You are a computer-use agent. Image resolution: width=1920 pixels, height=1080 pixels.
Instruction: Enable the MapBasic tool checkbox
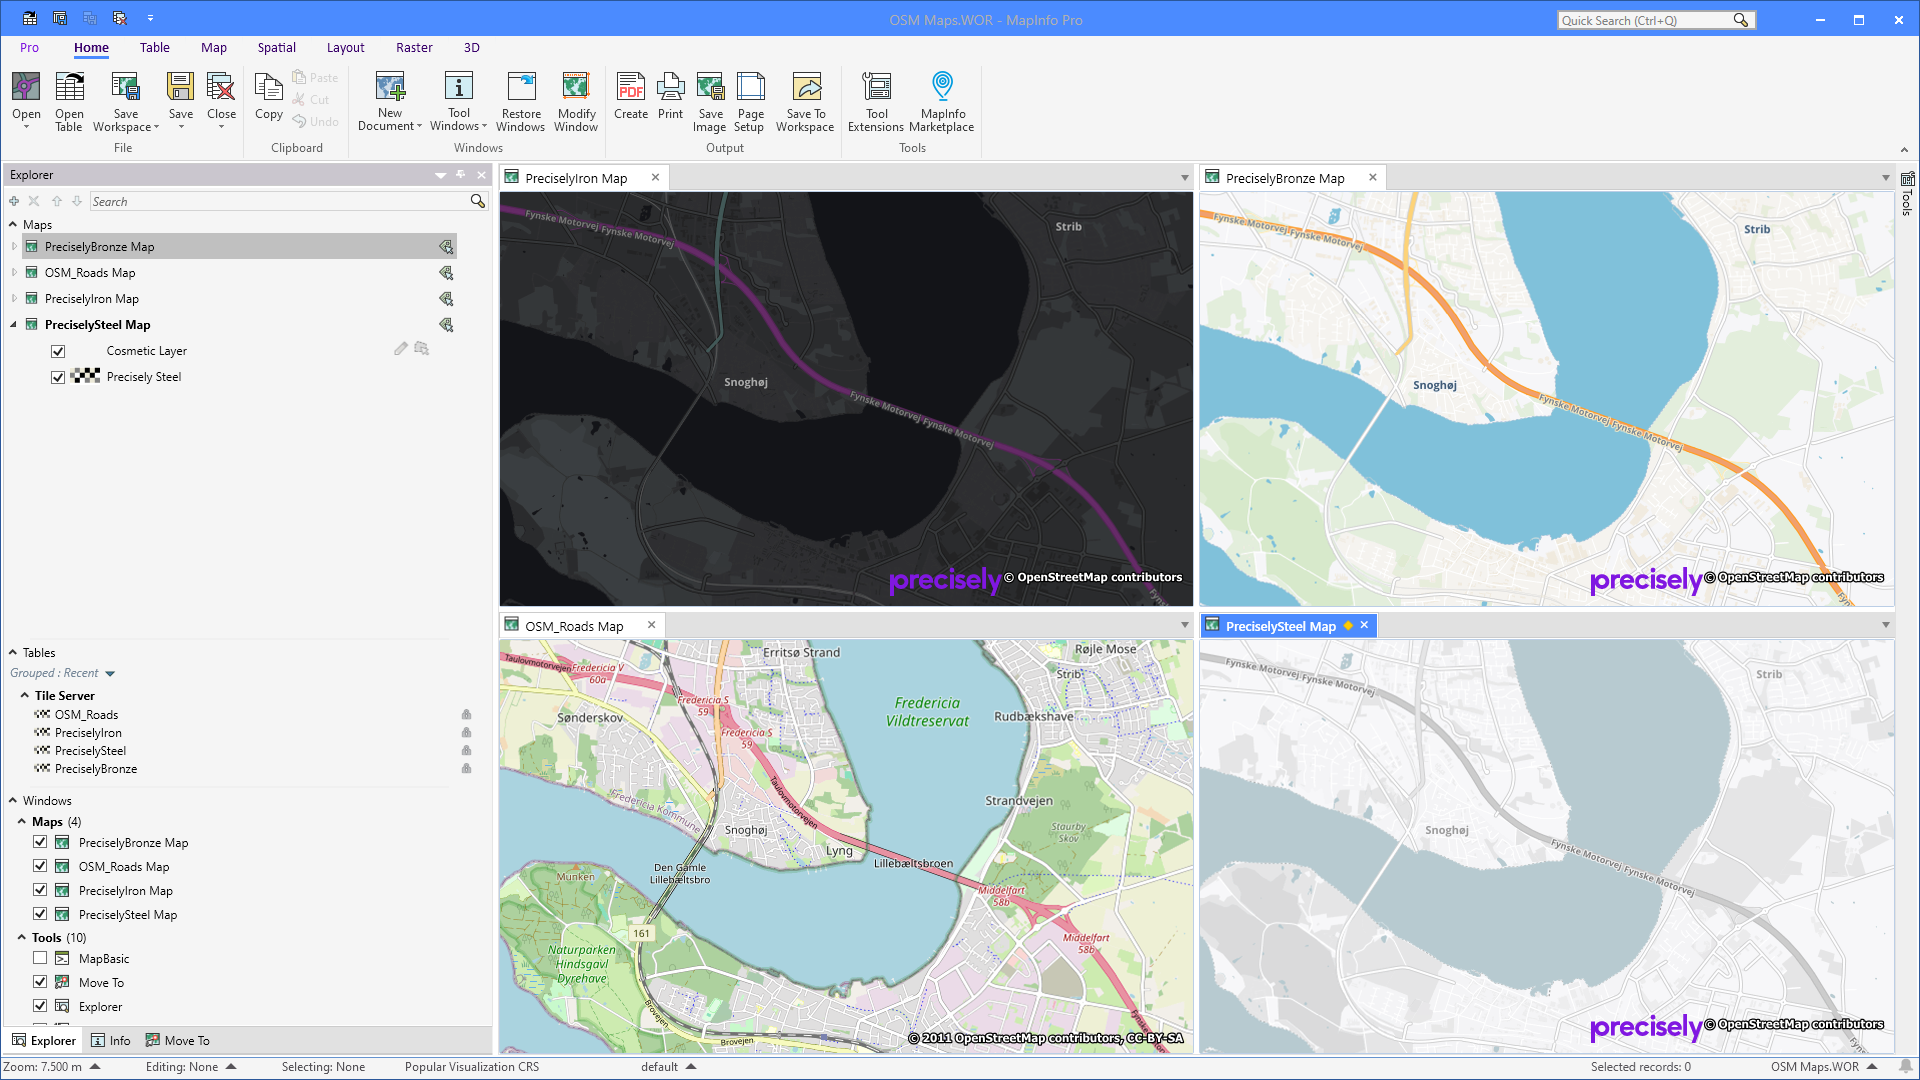point(40,958)
